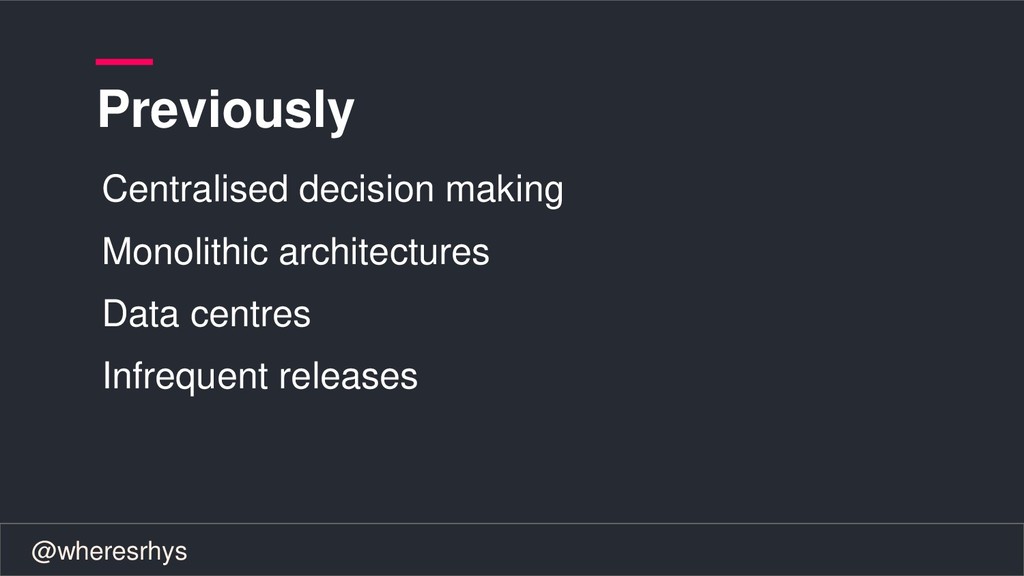Viewport: 1024px width, 576px height.
Task: Click the 'Previously' slide title
Action: click(225, 110)
